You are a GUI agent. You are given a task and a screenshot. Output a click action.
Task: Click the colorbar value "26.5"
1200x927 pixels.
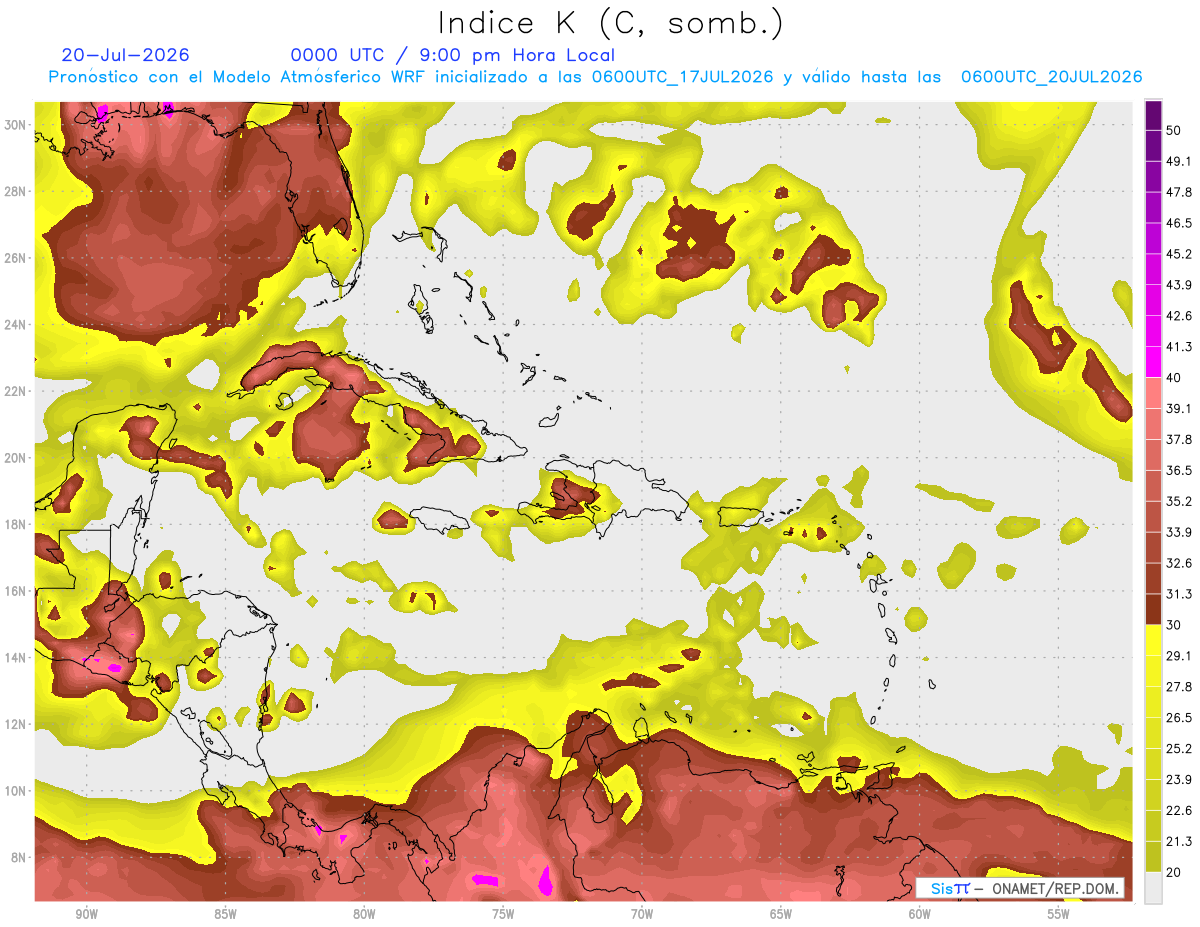click(x=1178, y=719)
